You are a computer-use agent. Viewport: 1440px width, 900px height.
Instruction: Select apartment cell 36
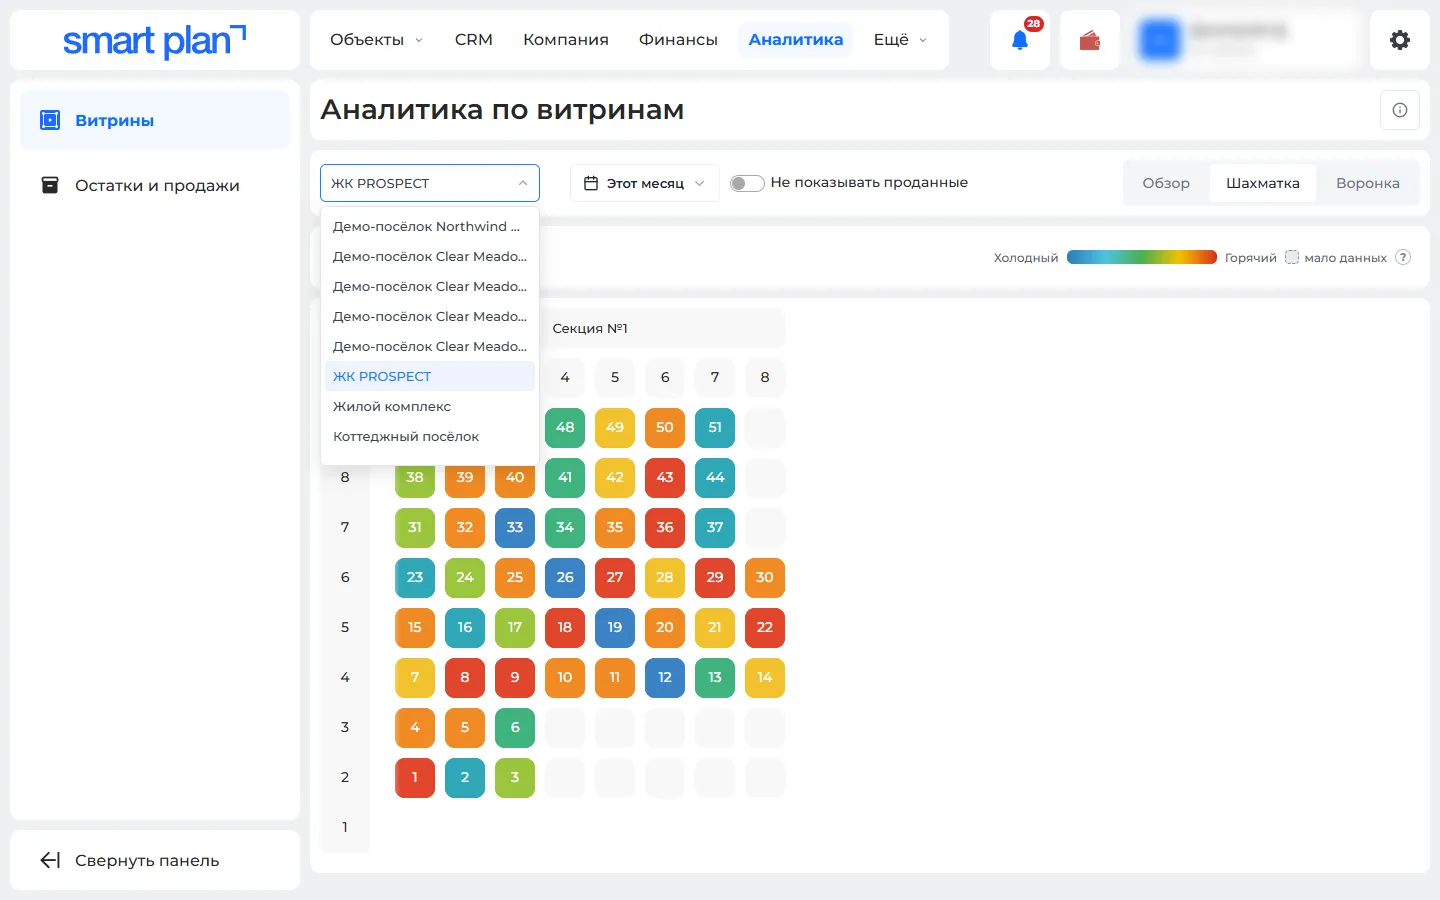665,527
